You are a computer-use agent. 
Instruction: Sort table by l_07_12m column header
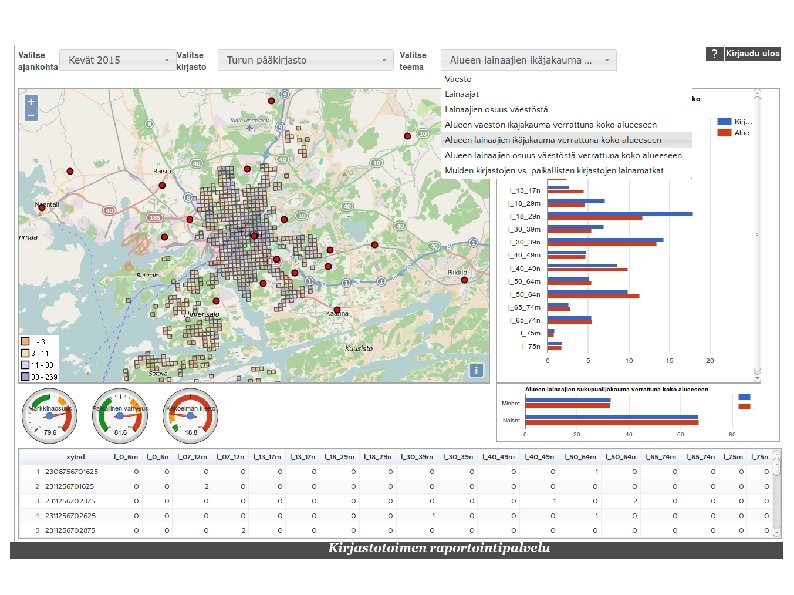point(190,457)
